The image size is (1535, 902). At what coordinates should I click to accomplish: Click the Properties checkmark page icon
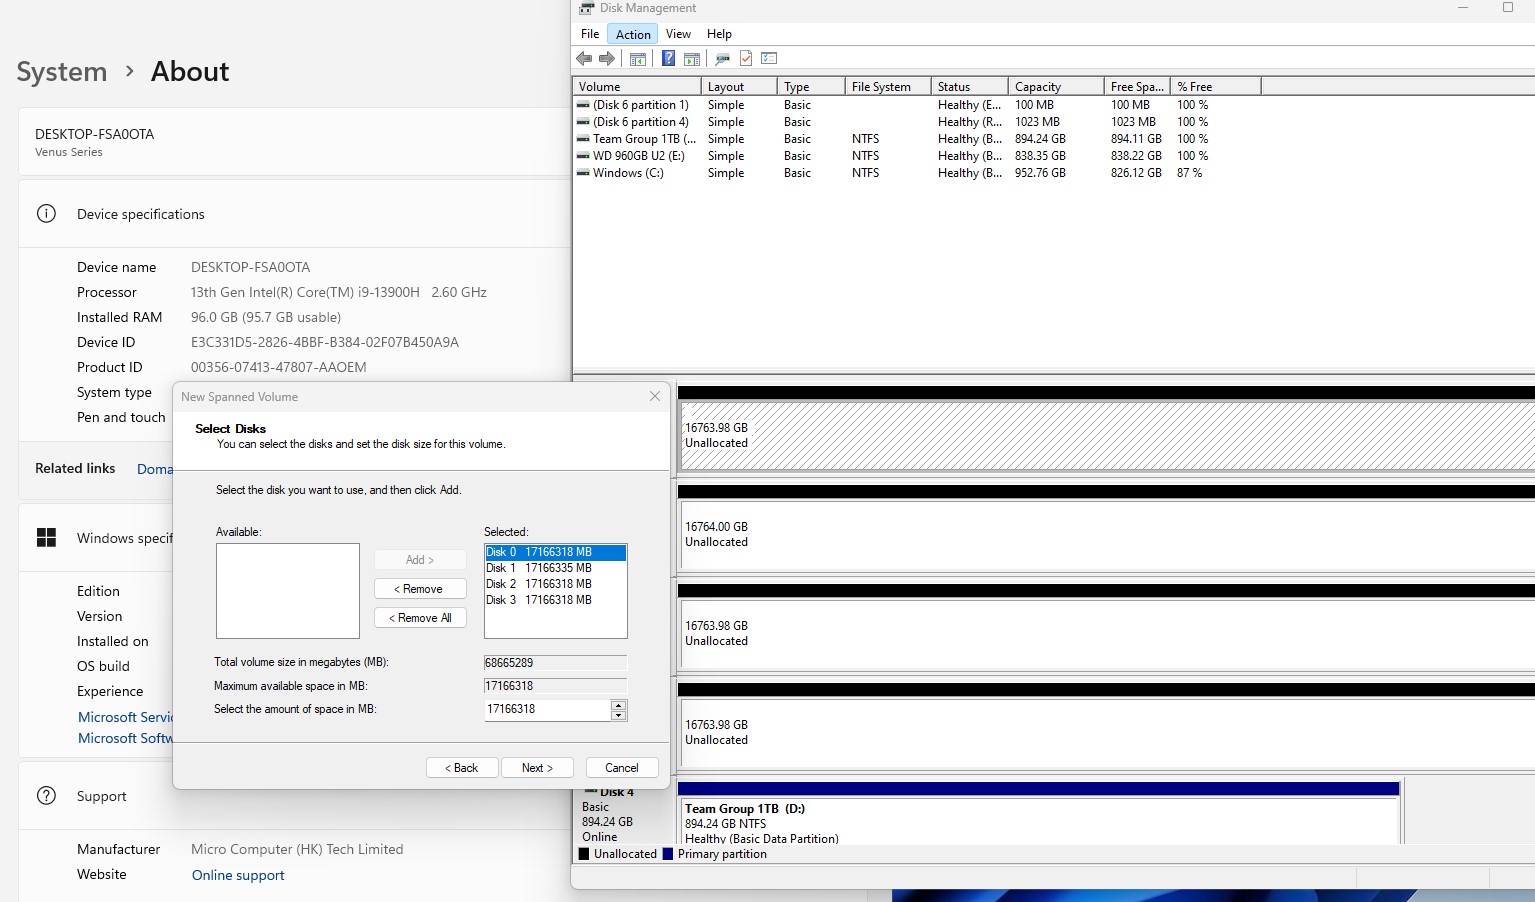pos(746,59)
